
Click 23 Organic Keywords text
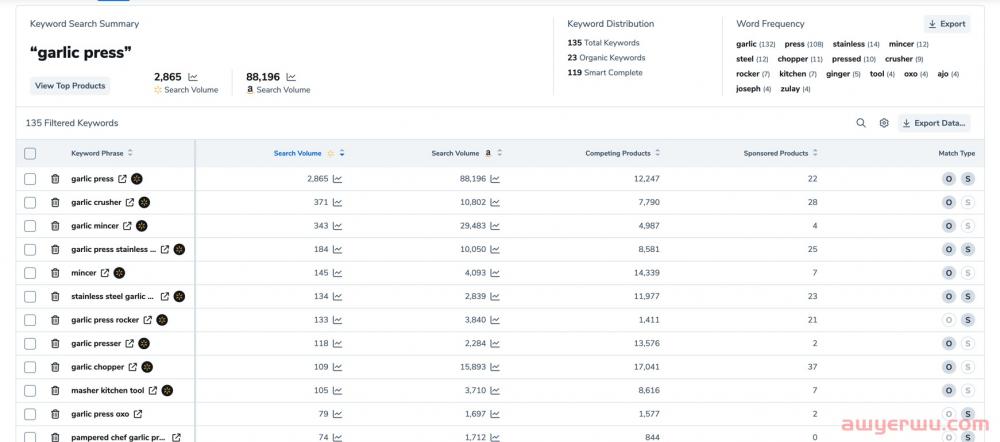pyautogui.click(x=606, y=57)
